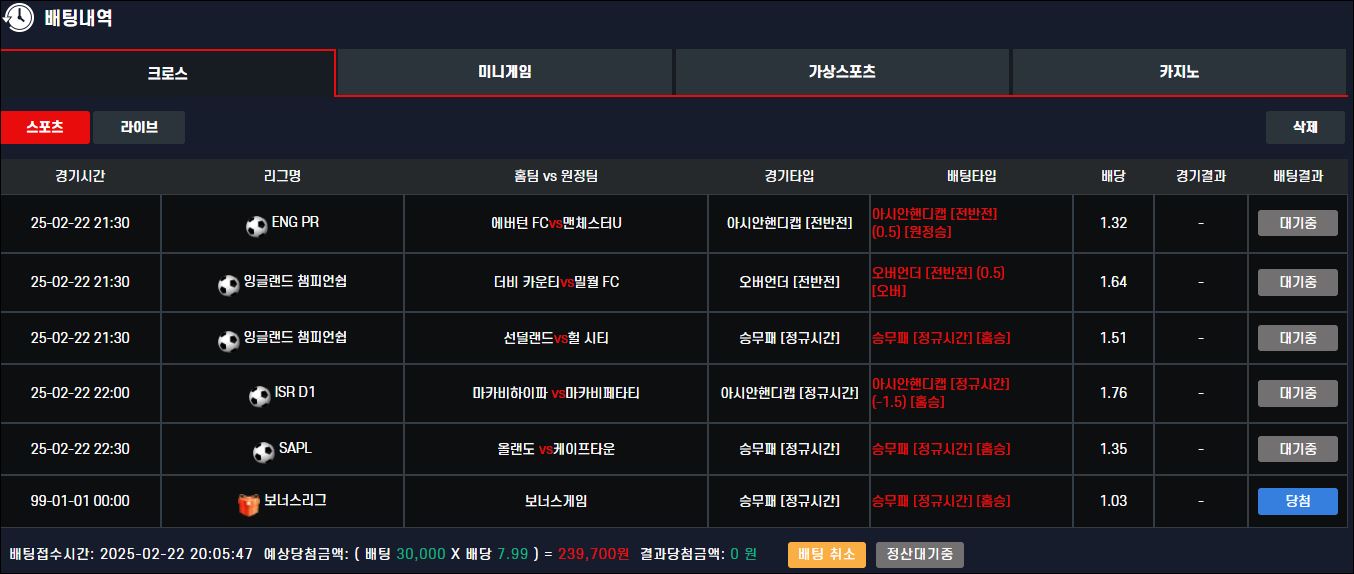The height and width of the screenshot is (574, 1354).
Task: Click the orange 배팅 취소 button
Action: (x=827, y=554)
